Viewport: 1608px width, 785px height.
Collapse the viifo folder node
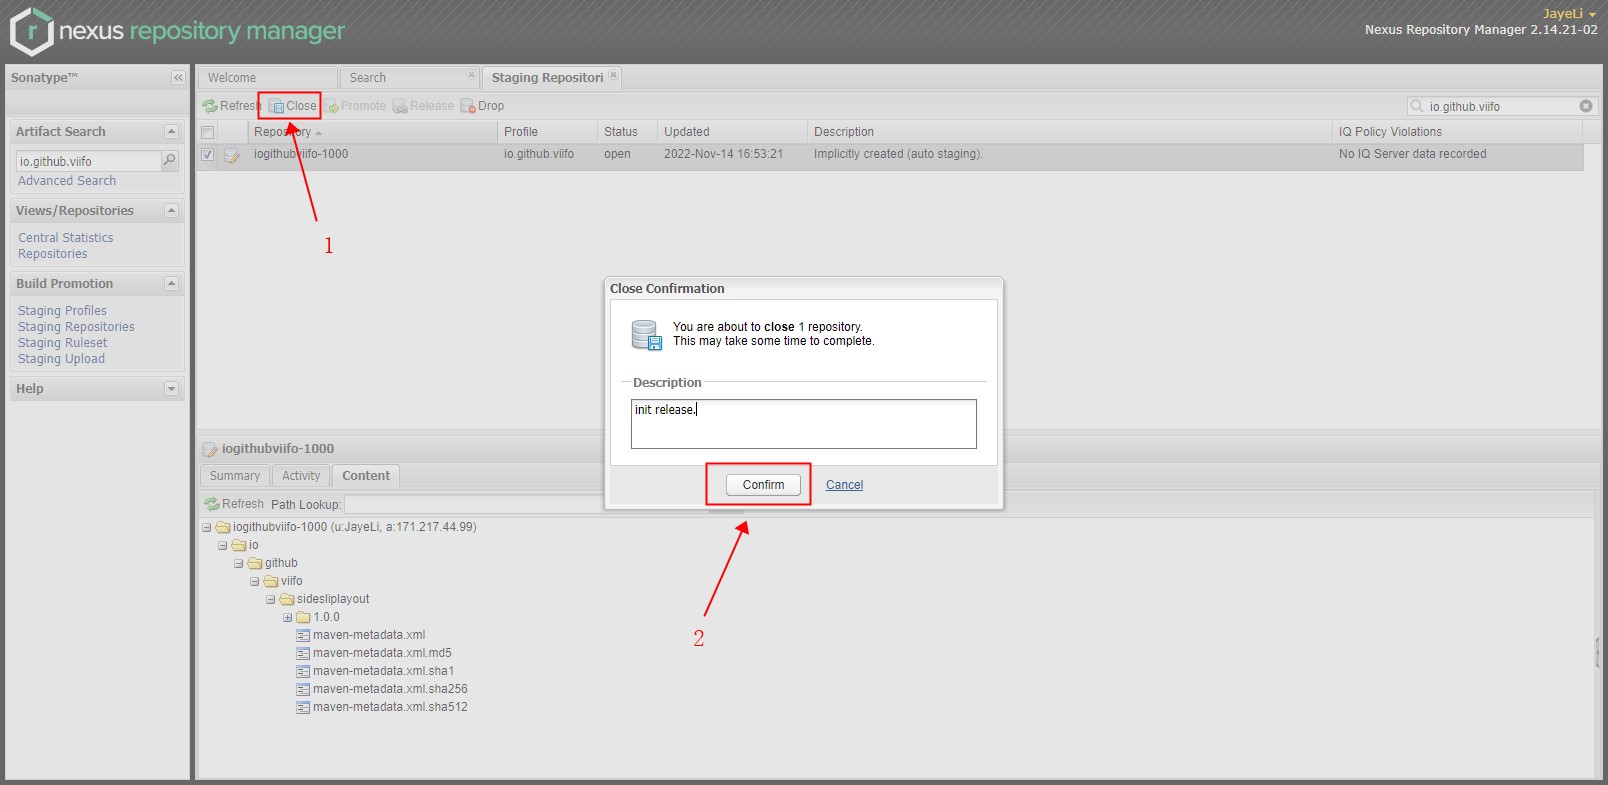click(255, 581)
